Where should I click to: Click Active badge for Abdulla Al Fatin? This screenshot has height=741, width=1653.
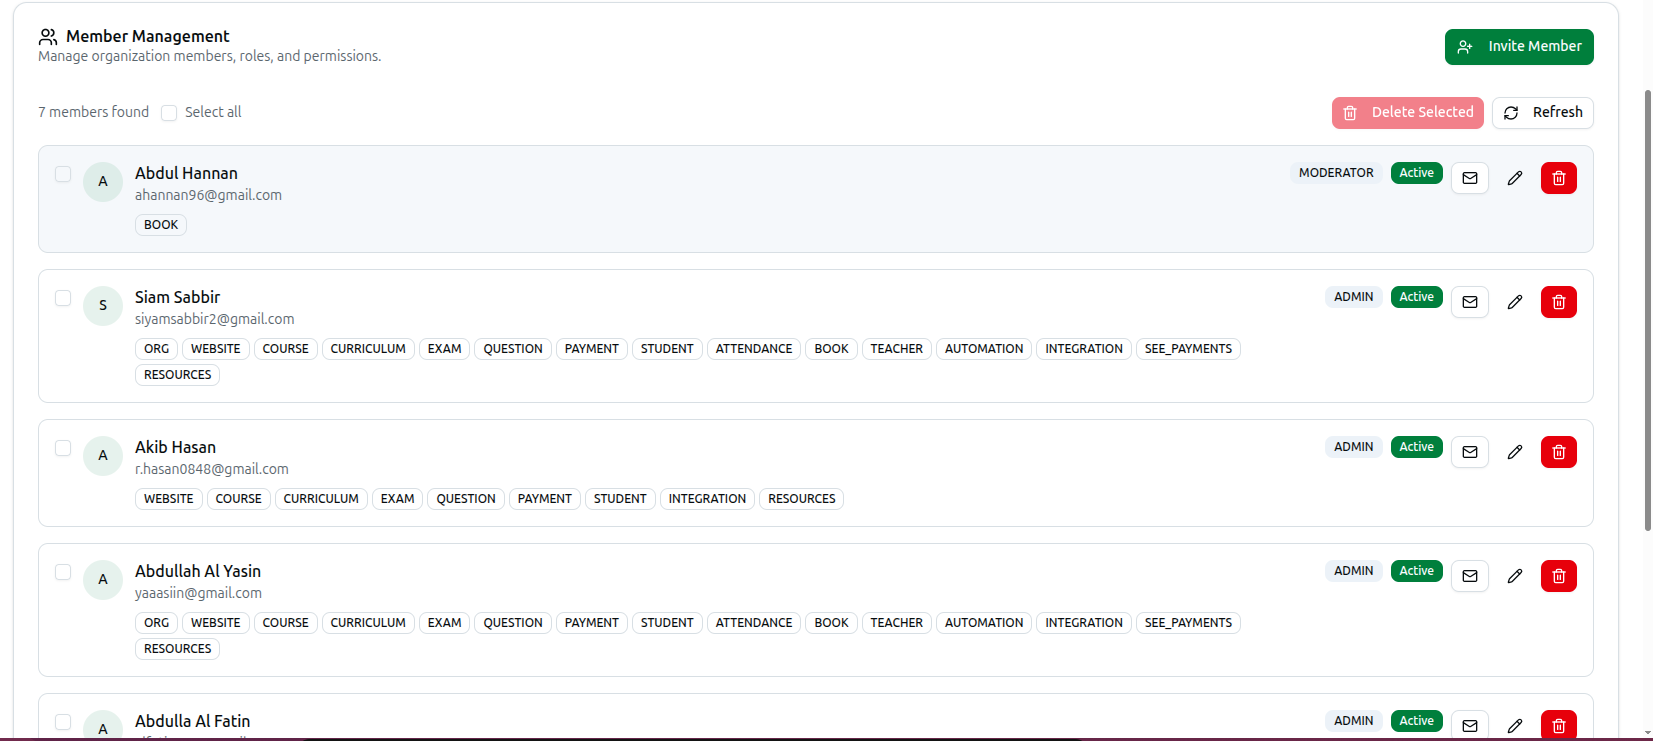[1417, 721]
